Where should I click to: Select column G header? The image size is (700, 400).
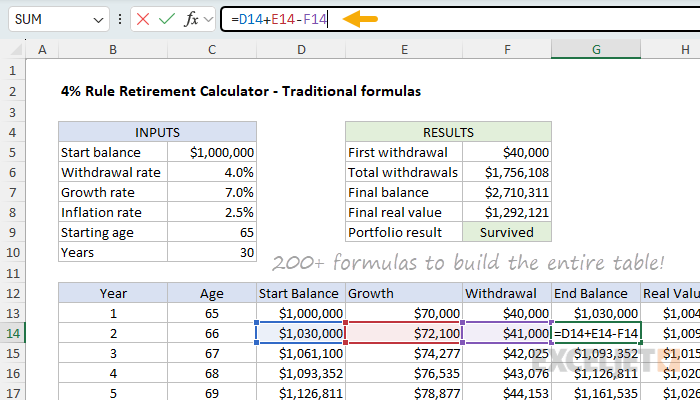point(596,49)
